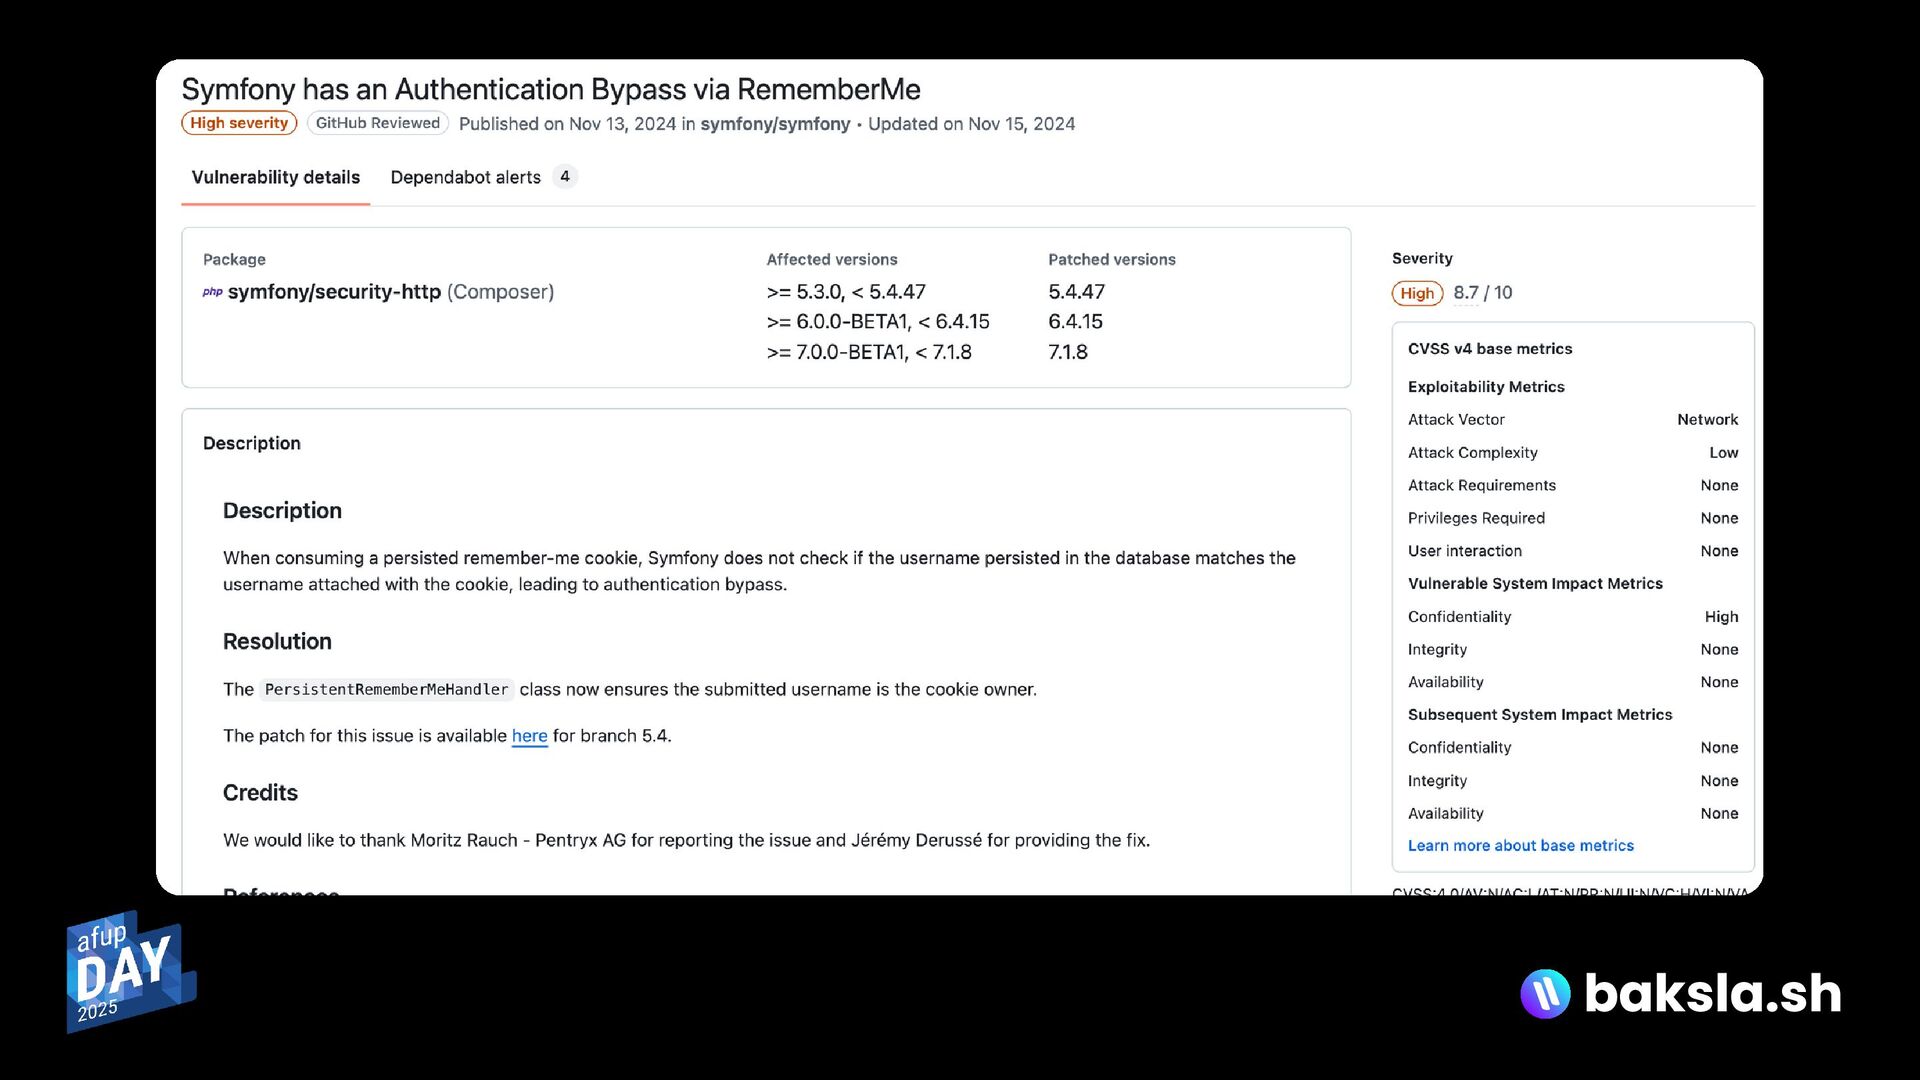Click the GitHub Reviewed badge
1920x1080 pixels.
[x=377, y=123]
